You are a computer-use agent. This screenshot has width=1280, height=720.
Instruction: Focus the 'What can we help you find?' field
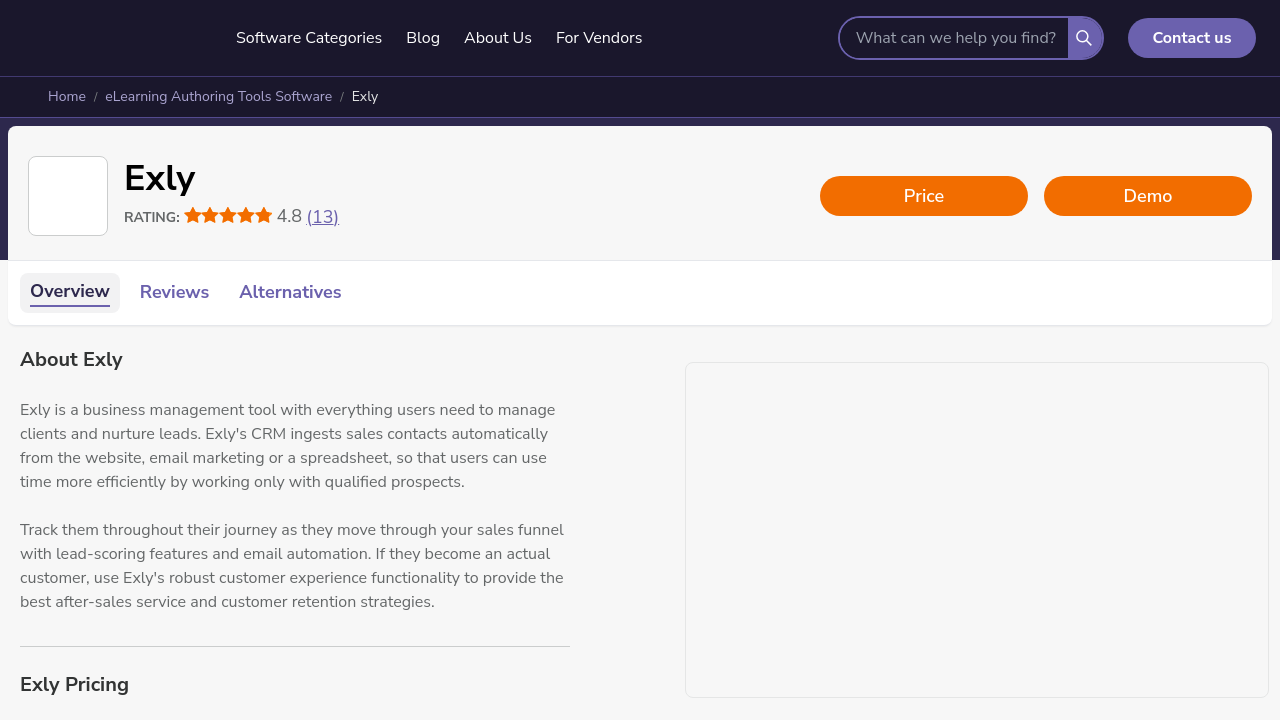pyautogui.click(x=955, y=38)
